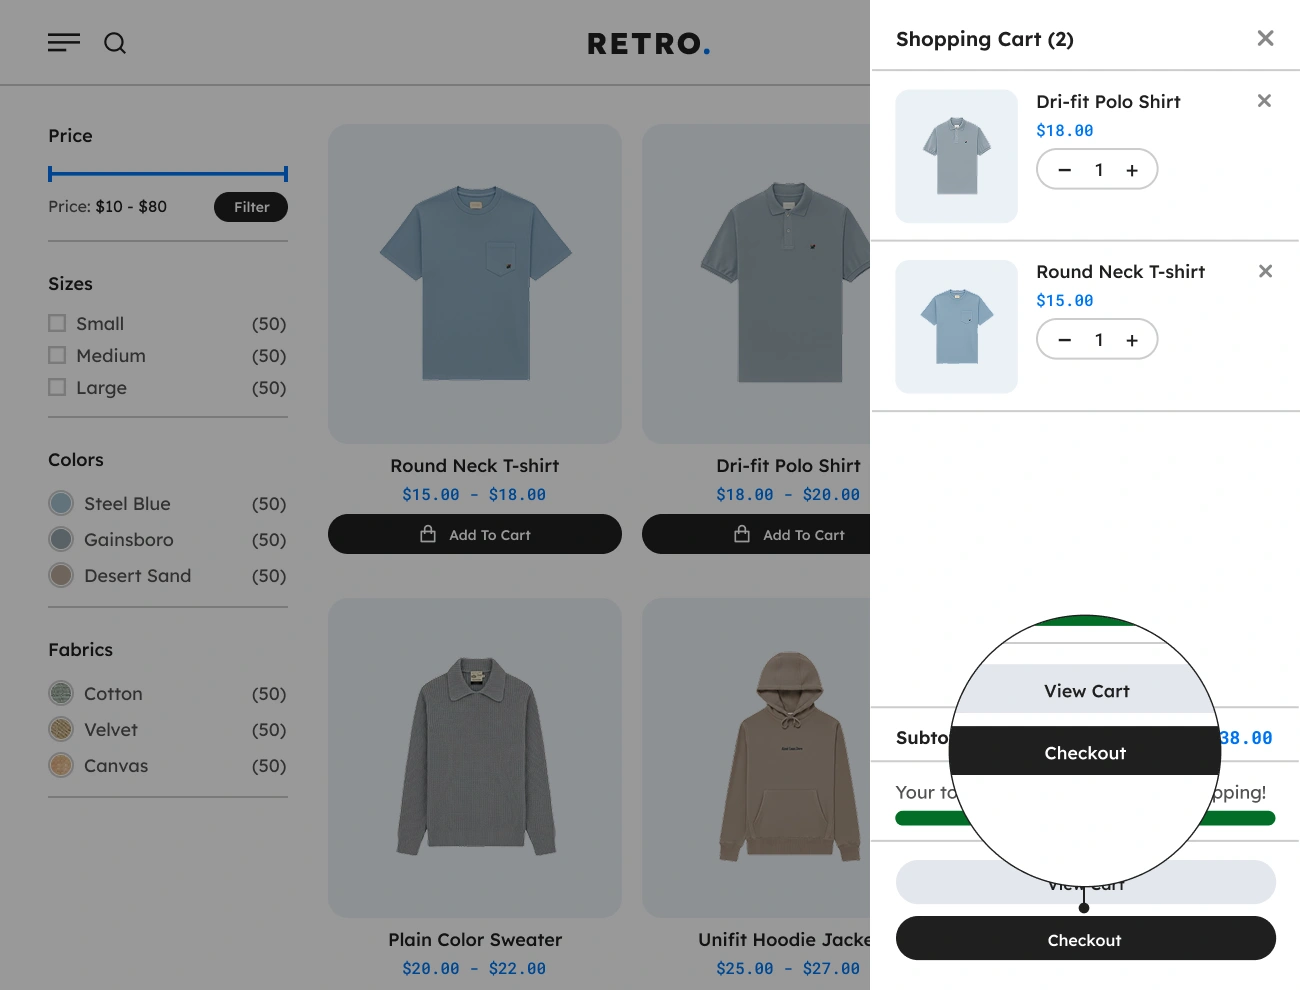This screenshot has height=990, width=1300.
Task: Choose the Canvas fabric swatch
Action: (61, 765)
